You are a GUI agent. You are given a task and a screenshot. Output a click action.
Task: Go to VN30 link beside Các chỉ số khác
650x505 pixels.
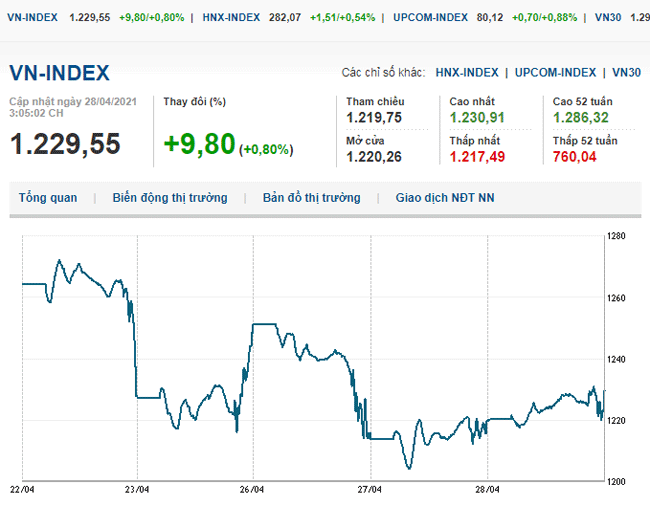tap(626, 72)
